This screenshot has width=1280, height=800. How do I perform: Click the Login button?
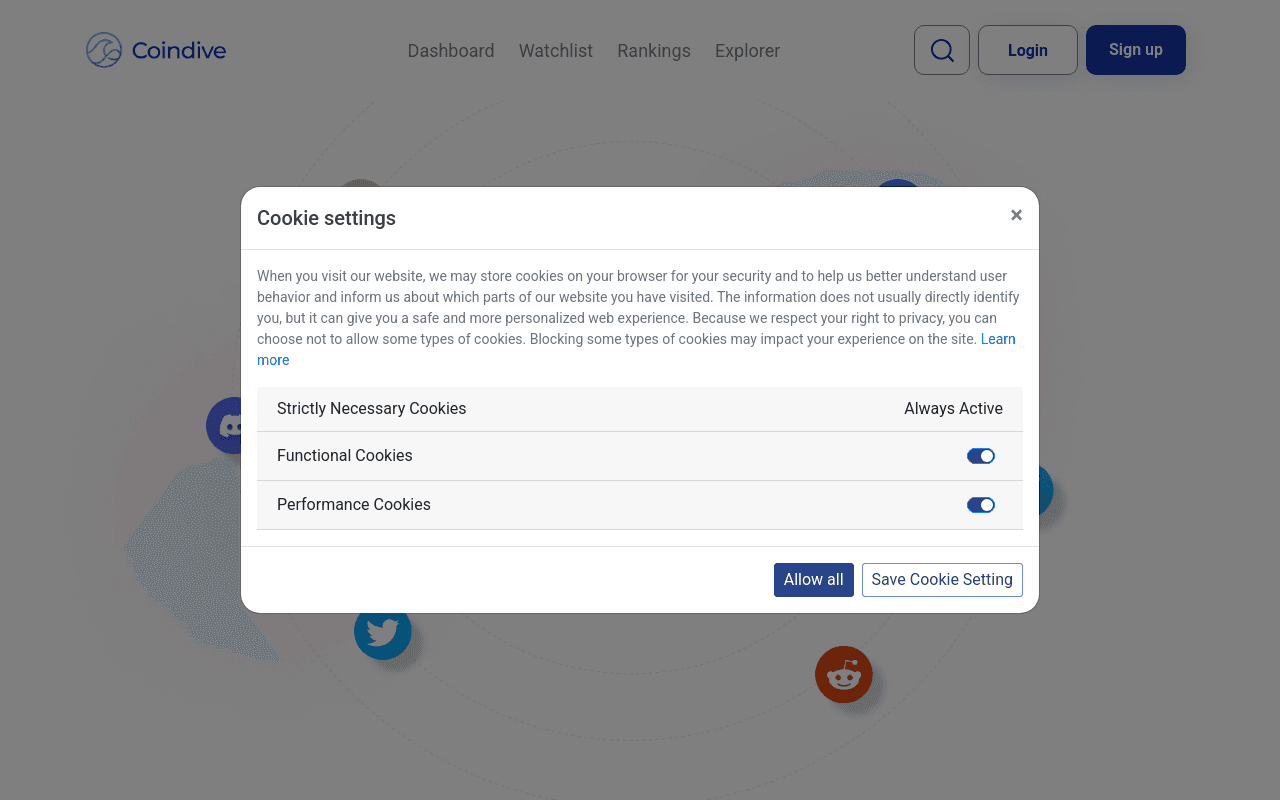pyautogui.click(x=1028, y=50)
